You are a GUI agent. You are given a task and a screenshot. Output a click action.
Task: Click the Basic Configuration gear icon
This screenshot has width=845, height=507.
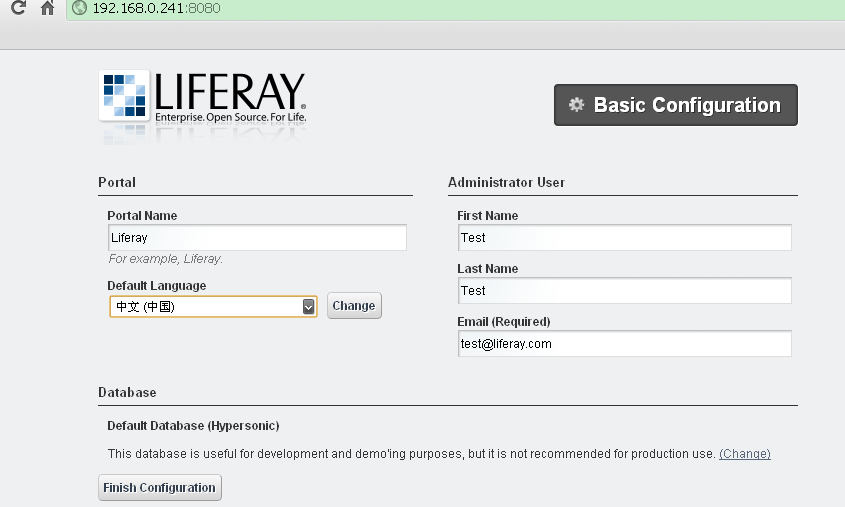(576, 105)
